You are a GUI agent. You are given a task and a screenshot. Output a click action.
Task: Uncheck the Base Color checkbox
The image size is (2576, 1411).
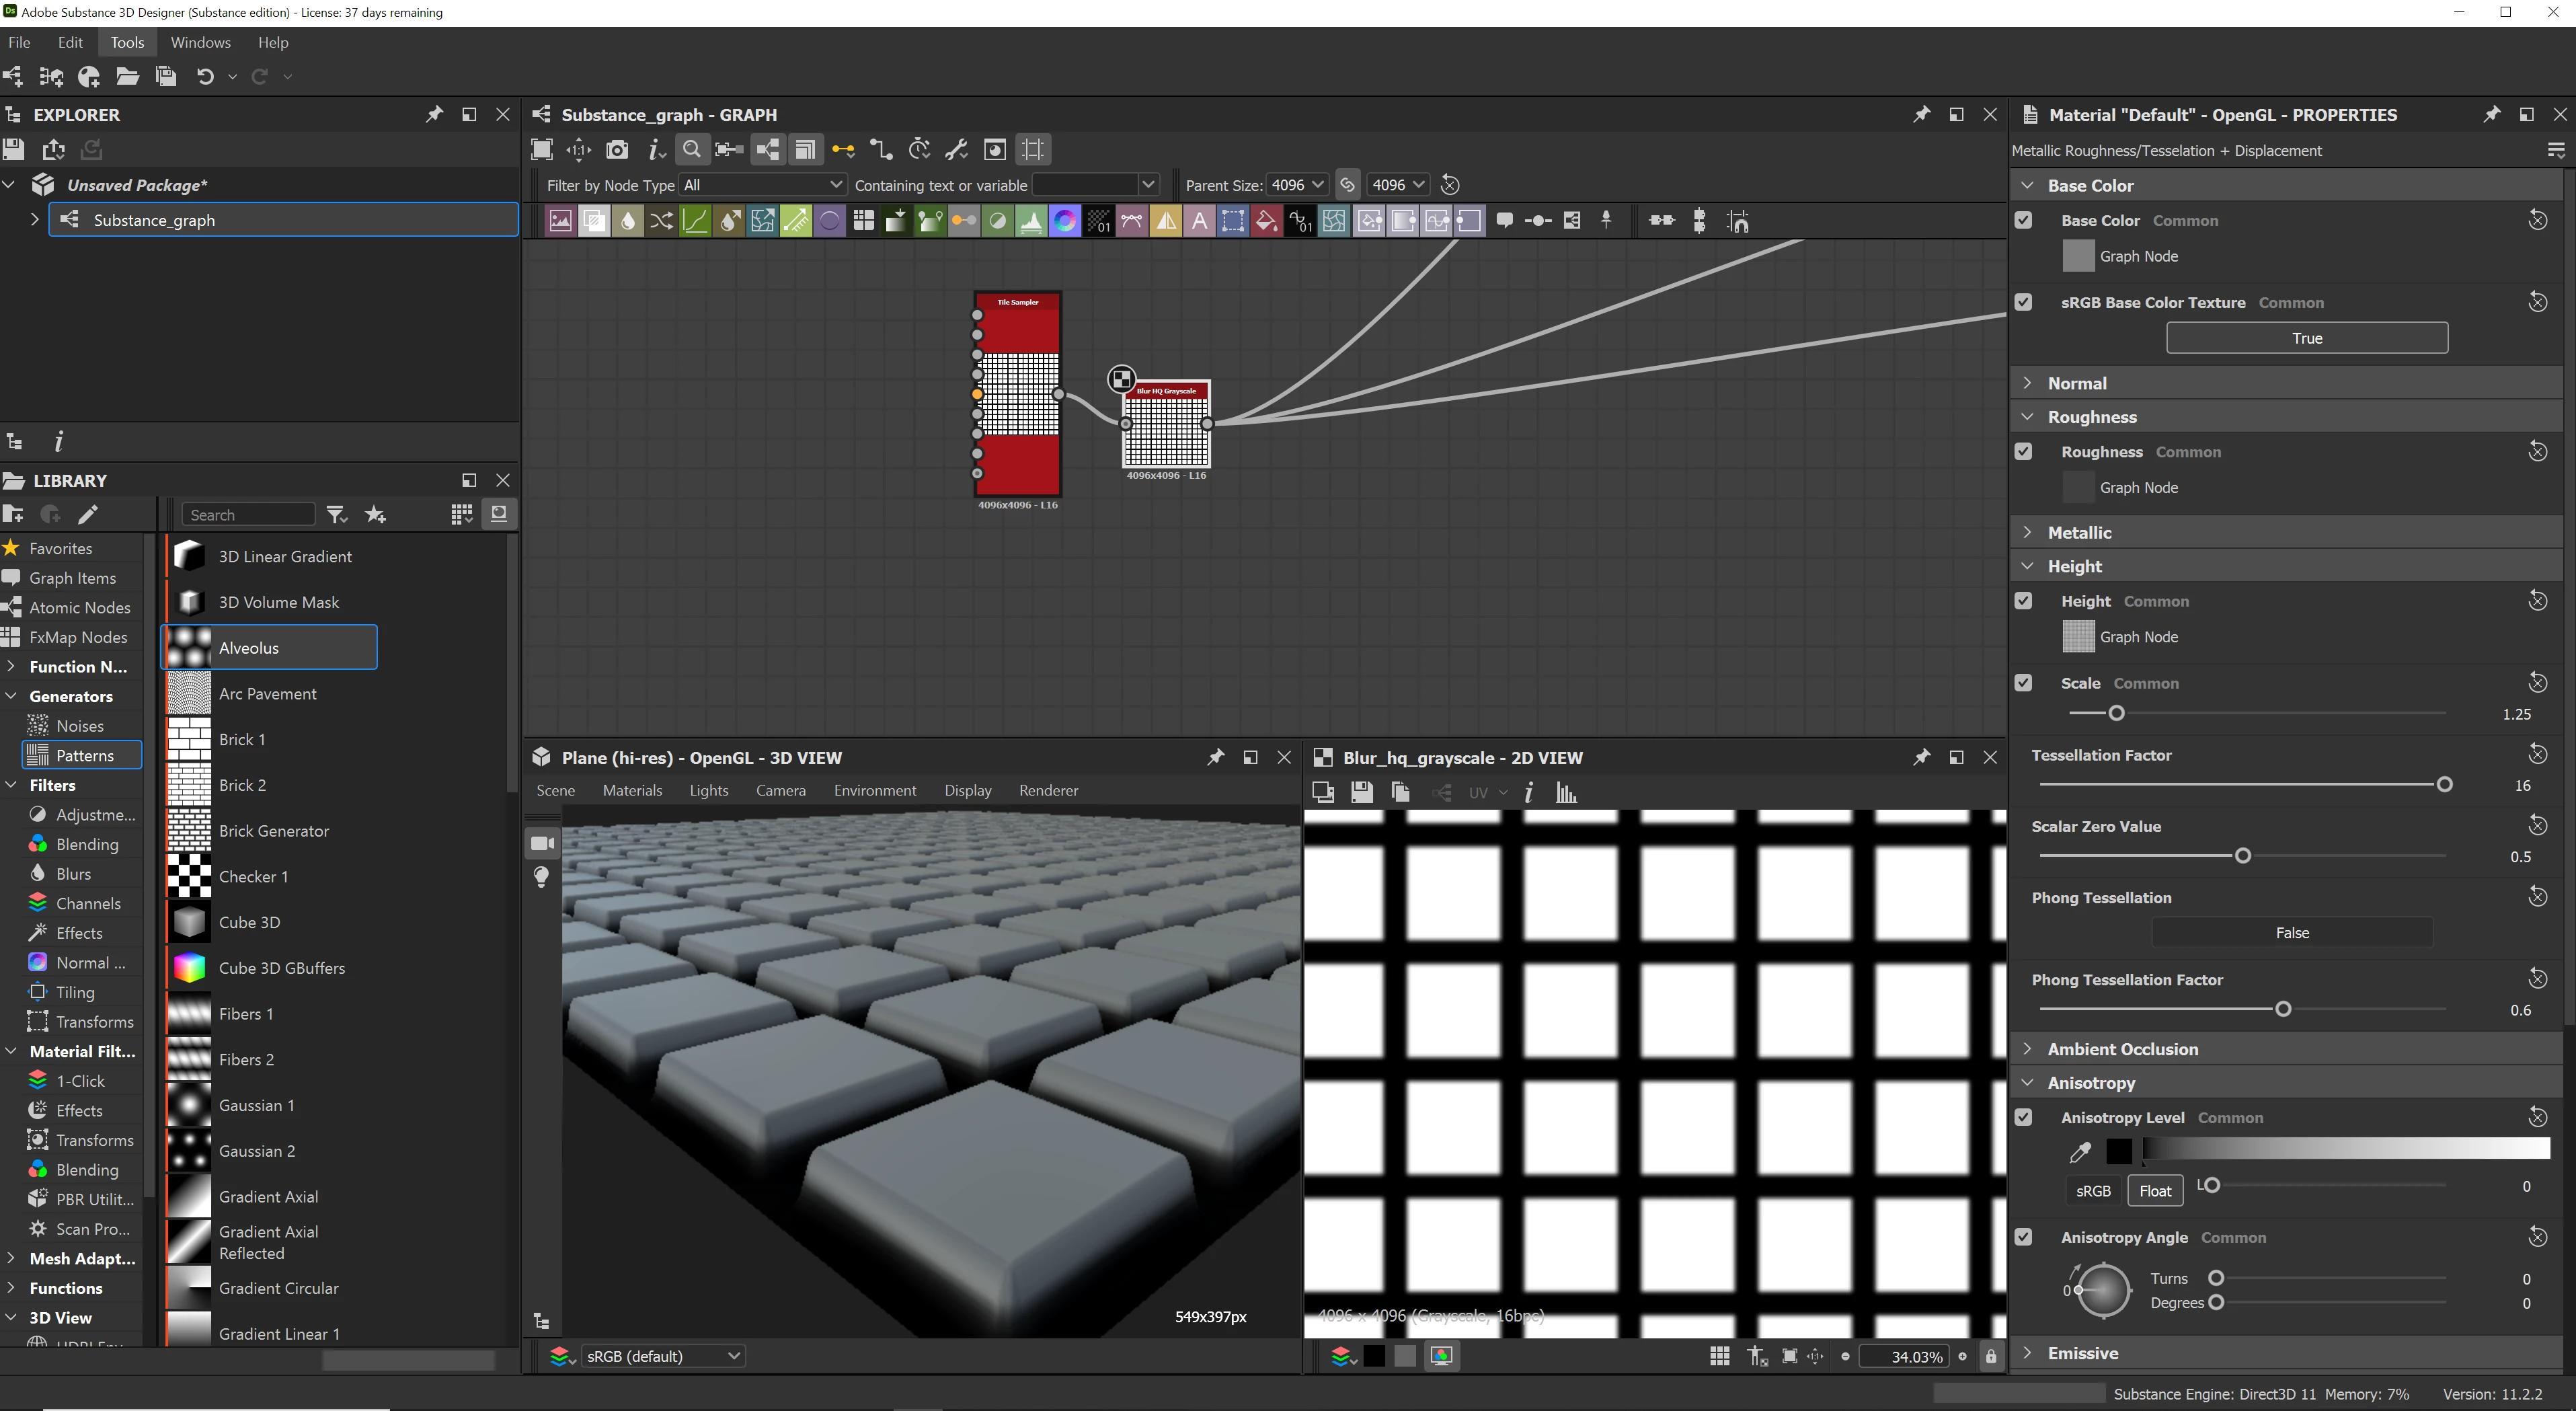pos(2024,220)
